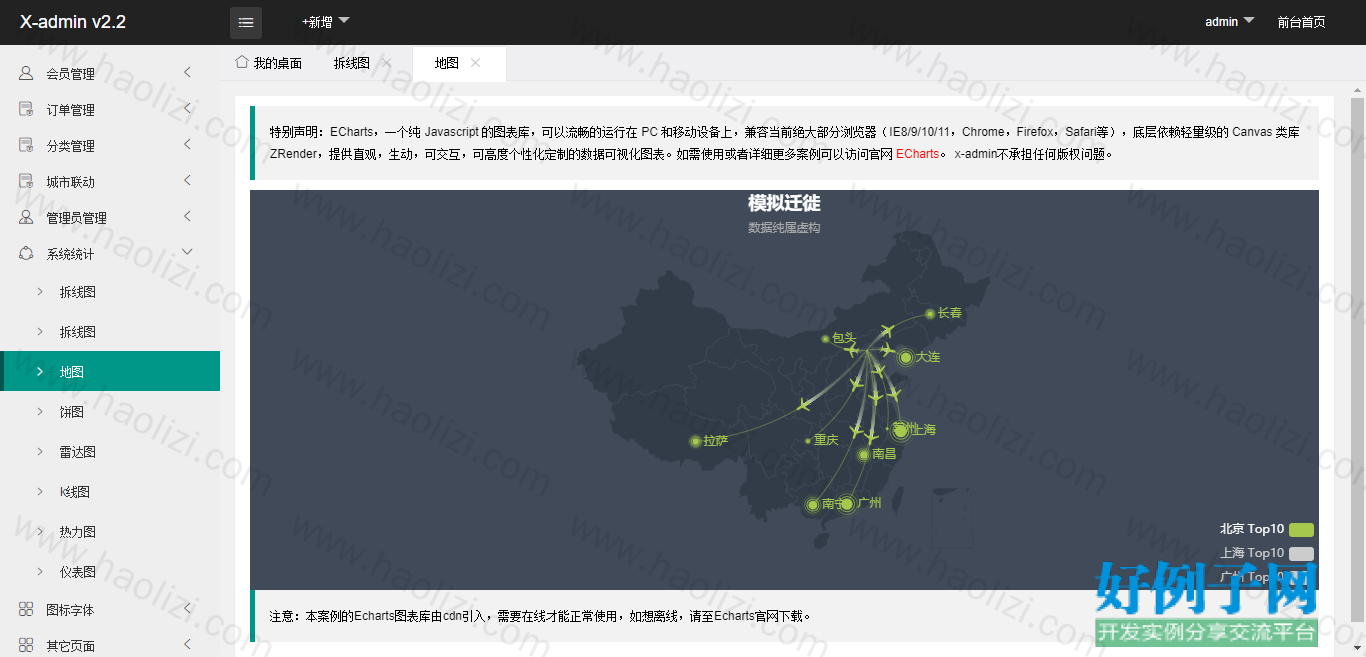Click the home icon on 我的桌面 tab
1366x657 pixels.
[x=241, y=62]
